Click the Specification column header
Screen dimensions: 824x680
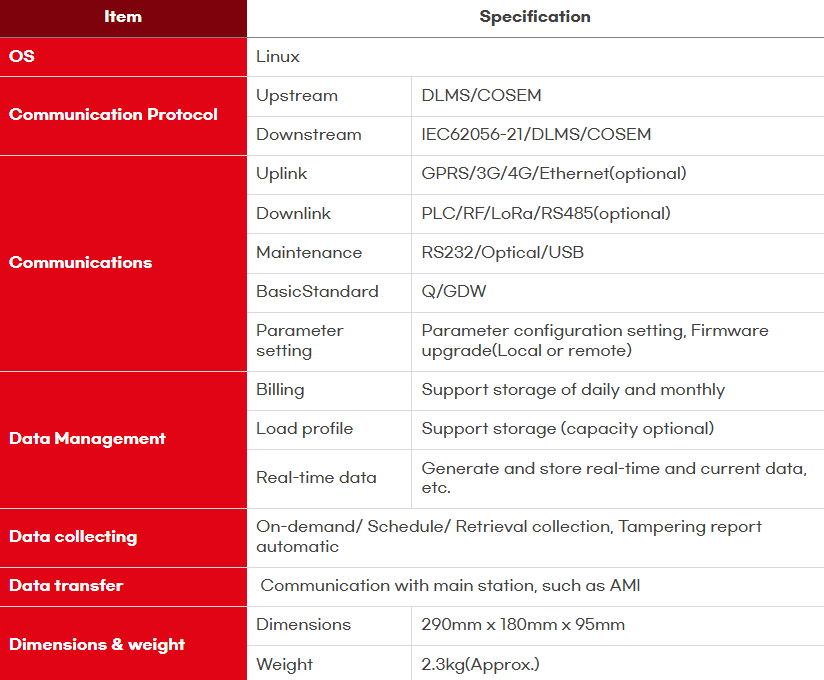pyautogui.click(x=535, y=17)
